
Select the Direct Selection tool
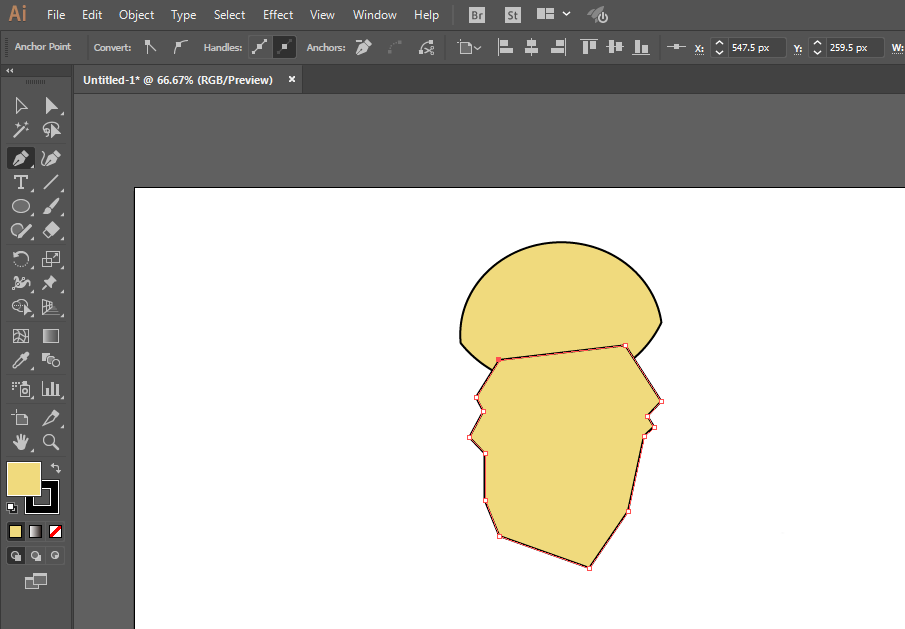(51, 106)
